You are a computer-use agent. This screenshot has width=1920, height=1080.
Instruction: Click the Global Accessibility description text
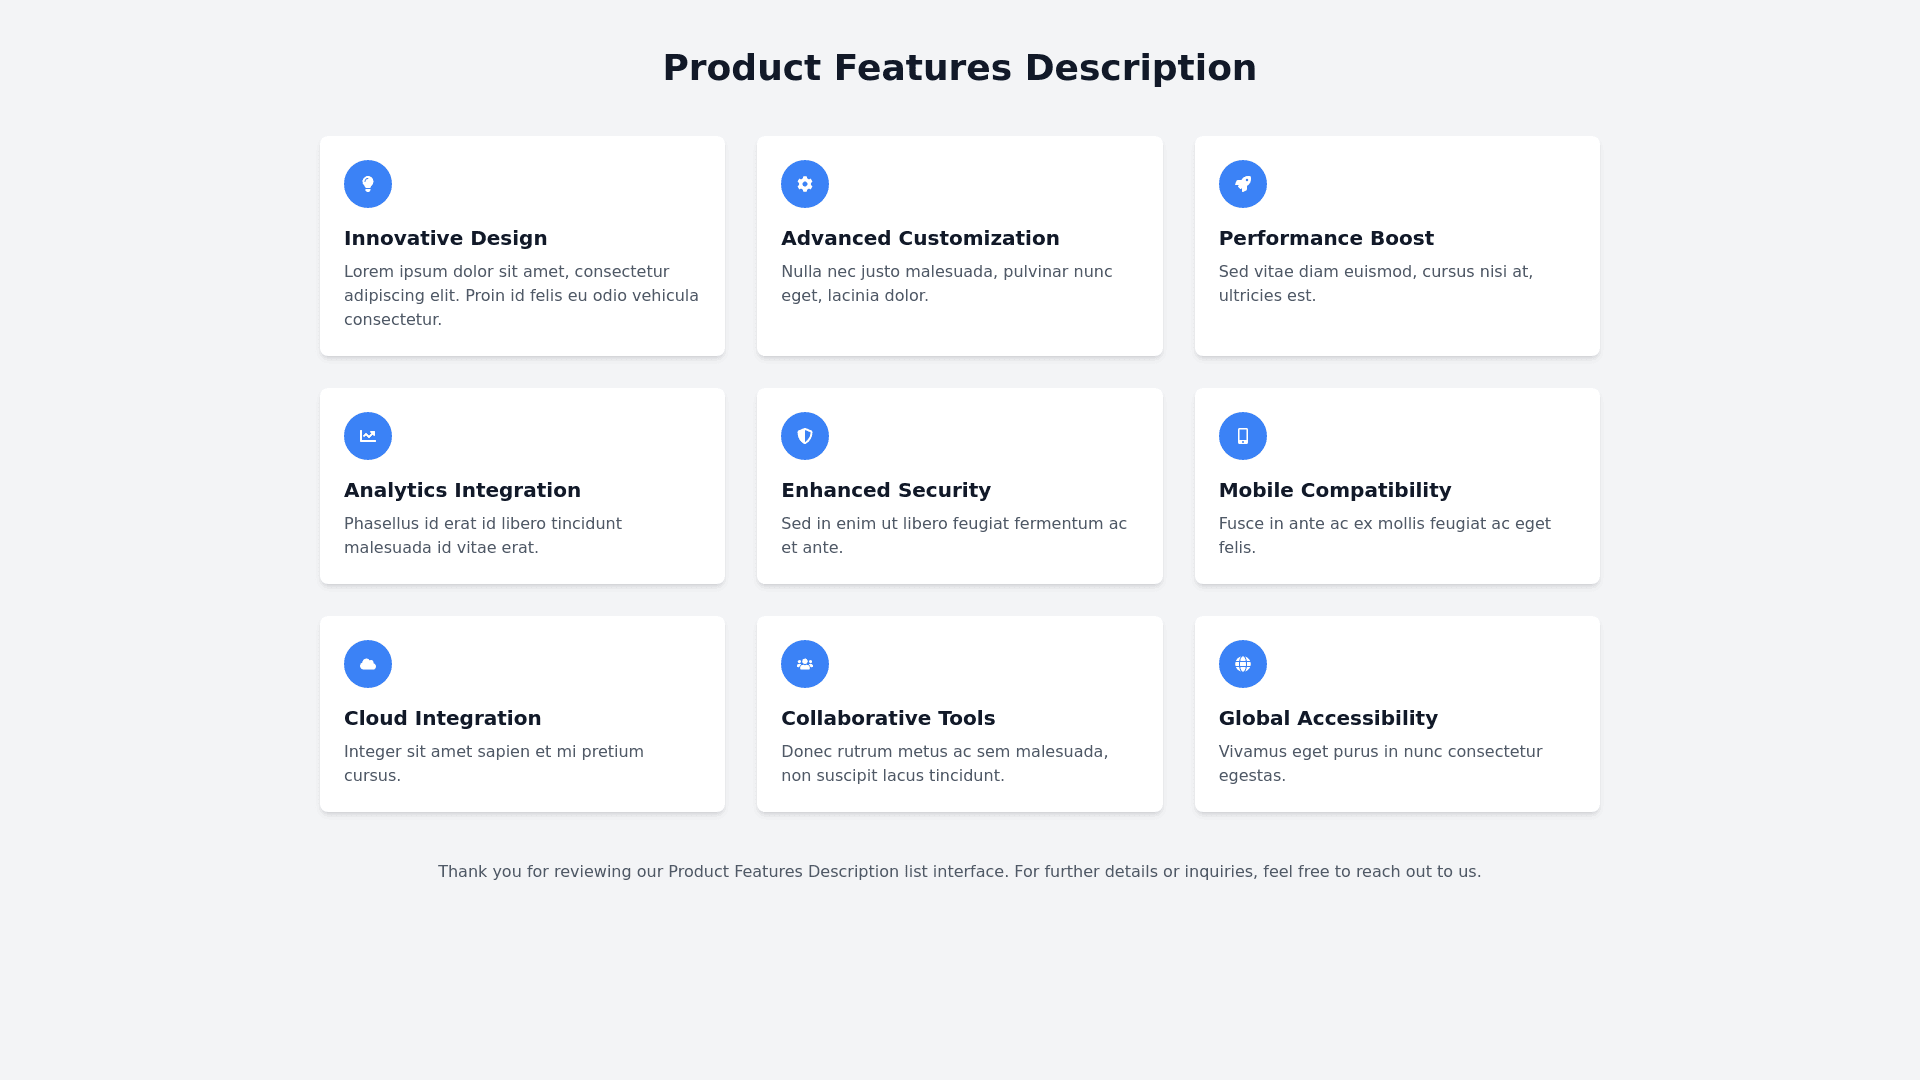coord(1380,763)
